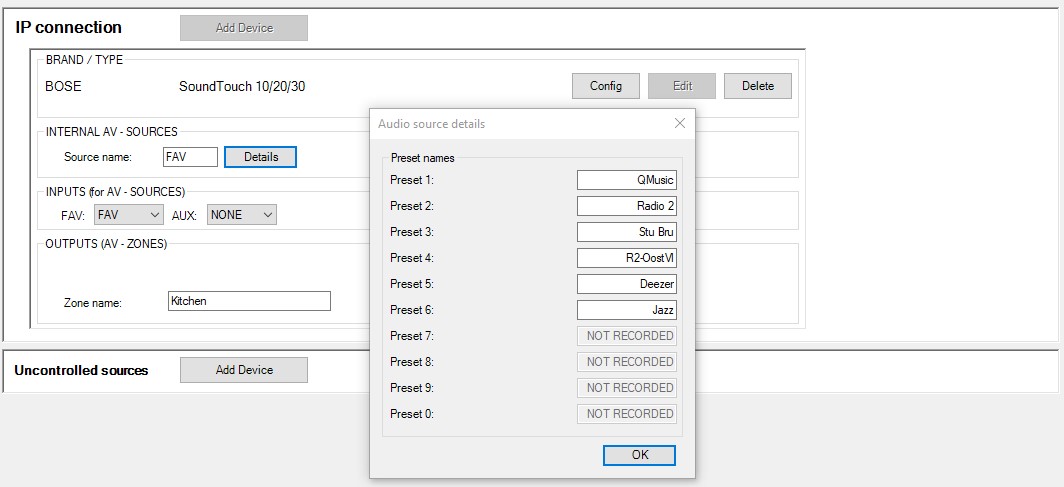The width and height of the screenshot is (1064, 487).
Task: Click the Preset 3 Stu Bru field
Action: pos(626,232)
